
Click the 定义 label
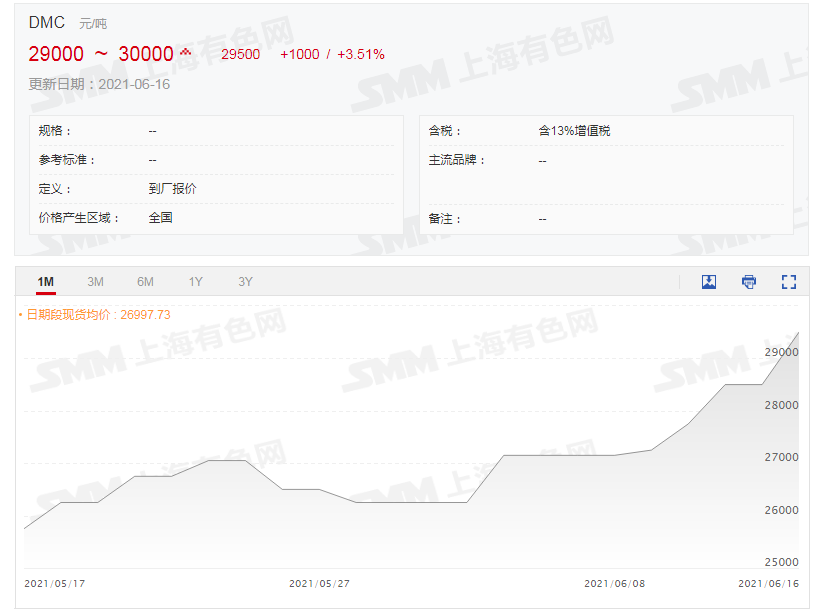pos(55,189)
